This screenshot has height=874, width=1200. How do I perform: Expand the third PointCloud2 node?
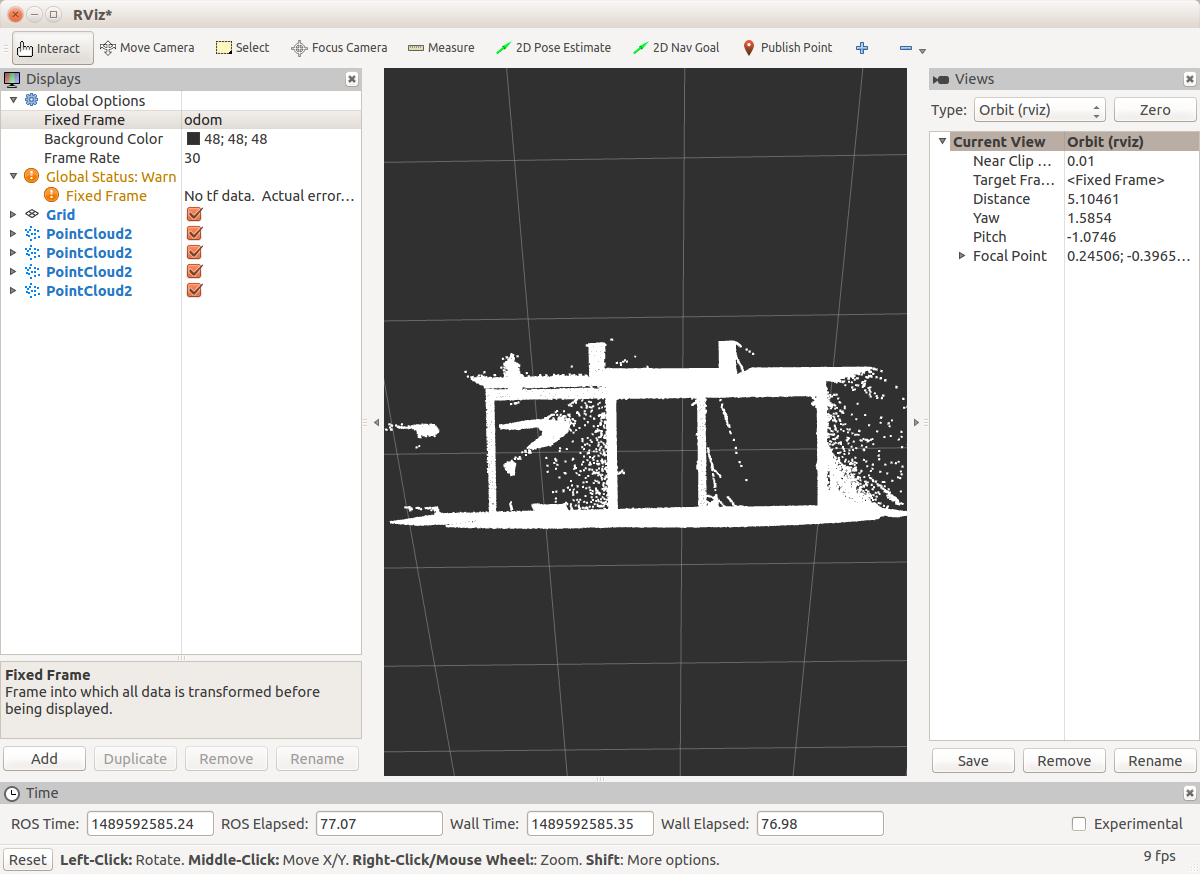pos(13,271)
